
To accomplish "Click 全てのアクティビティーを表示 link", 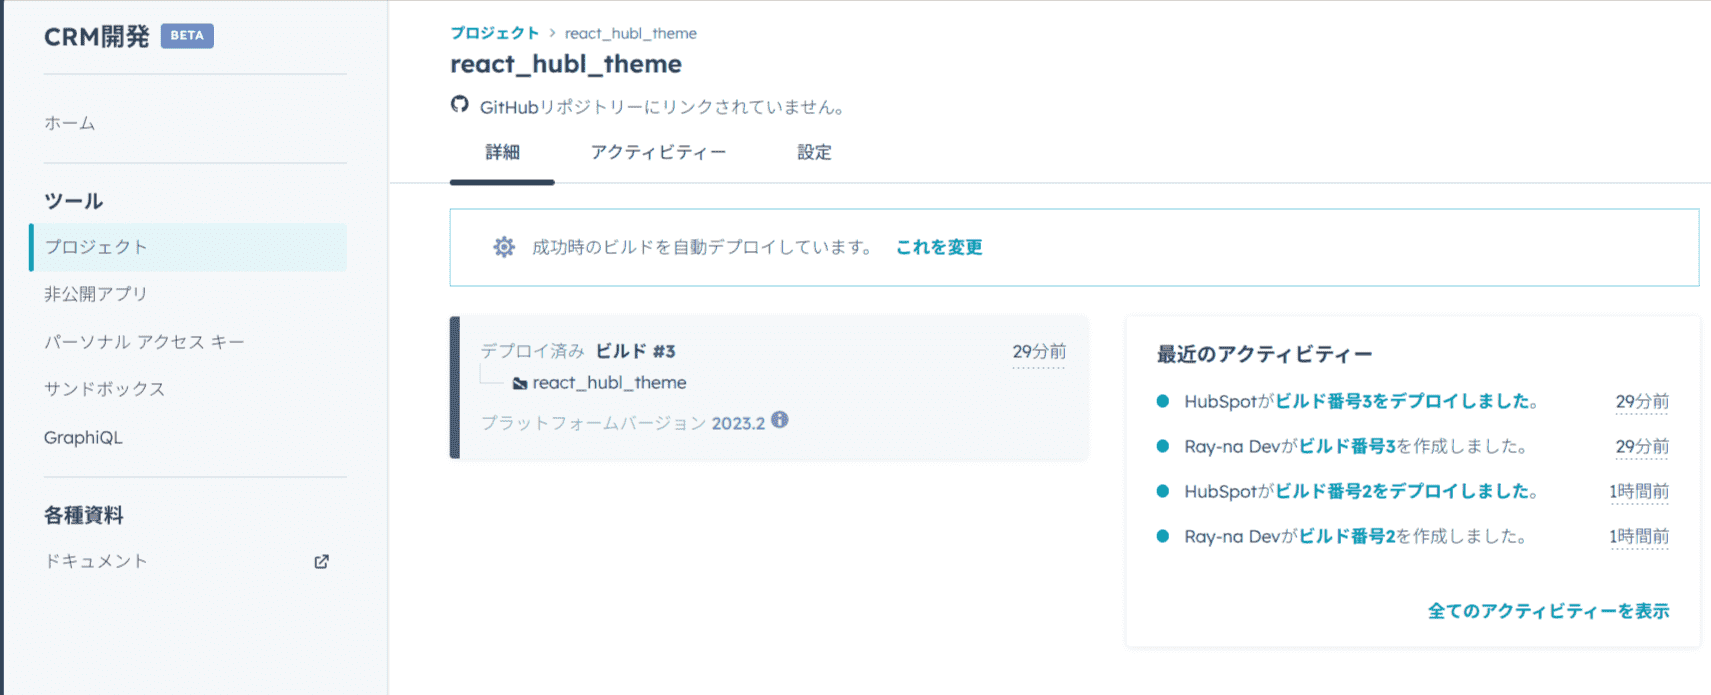I will 1548,611.
